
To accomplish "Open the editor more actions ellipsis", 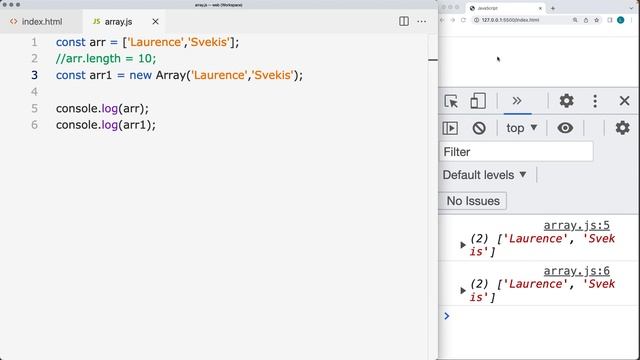I will [x=422, y=21].
